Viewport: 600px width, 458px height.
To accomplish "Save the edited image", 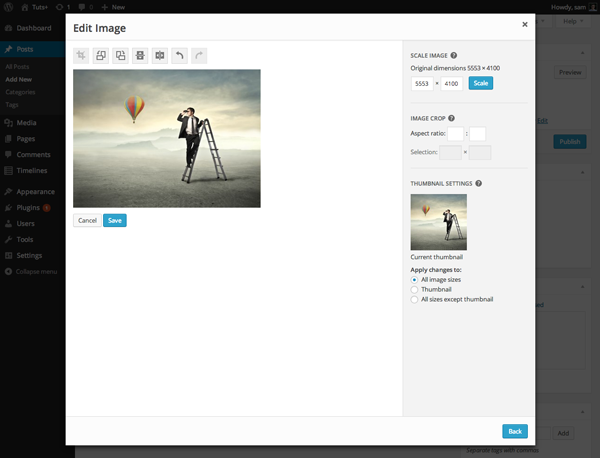I will 115,220.
